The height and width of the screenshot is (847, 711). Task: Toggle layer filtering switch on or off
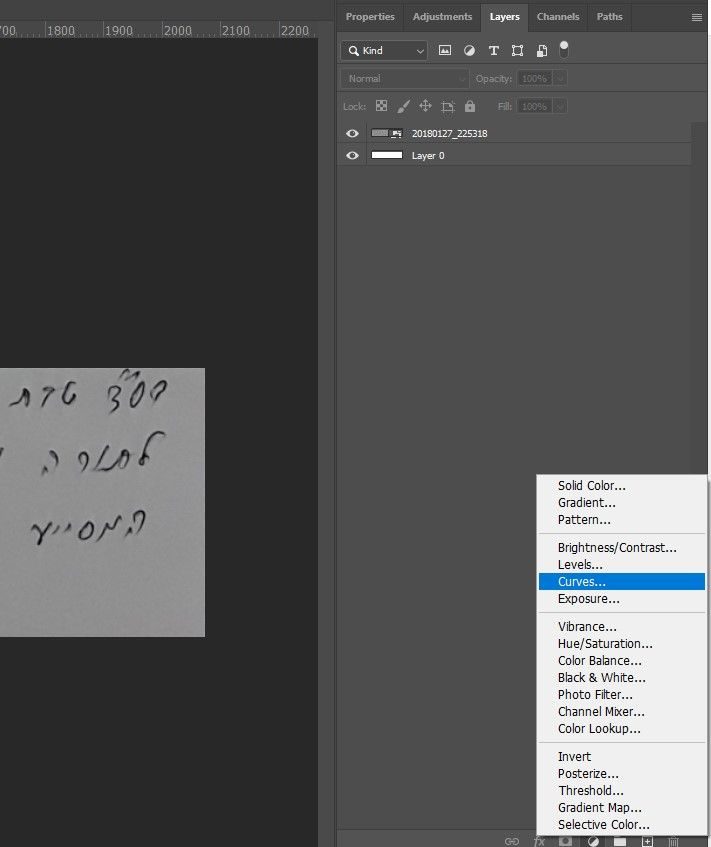(564, 49)
